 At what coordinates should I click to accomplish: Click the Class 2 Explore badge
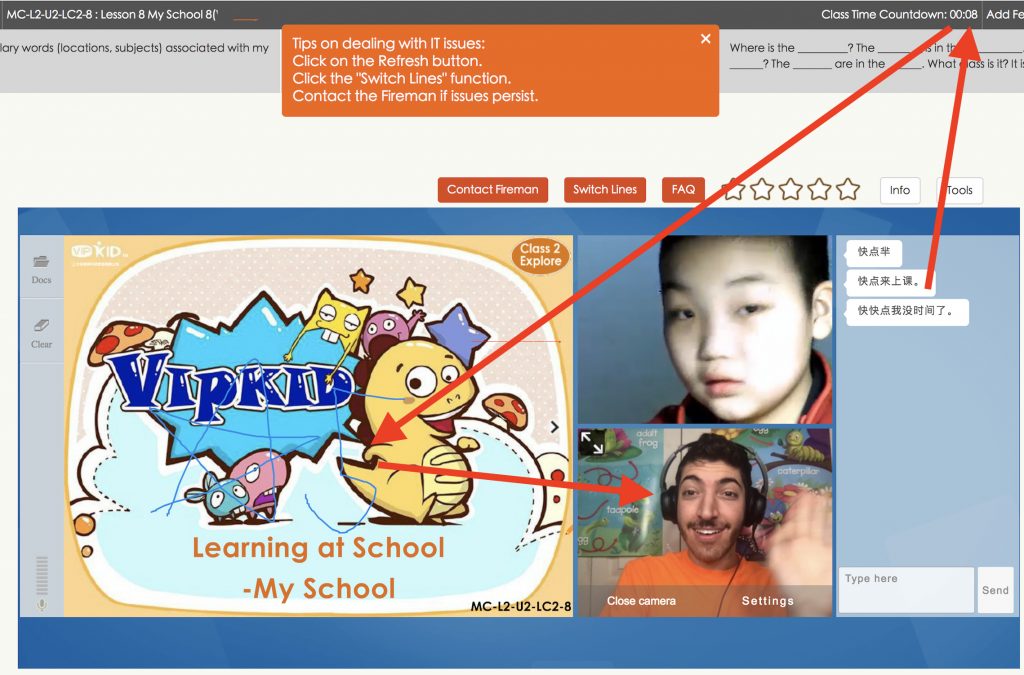click(x=541, y=255)
